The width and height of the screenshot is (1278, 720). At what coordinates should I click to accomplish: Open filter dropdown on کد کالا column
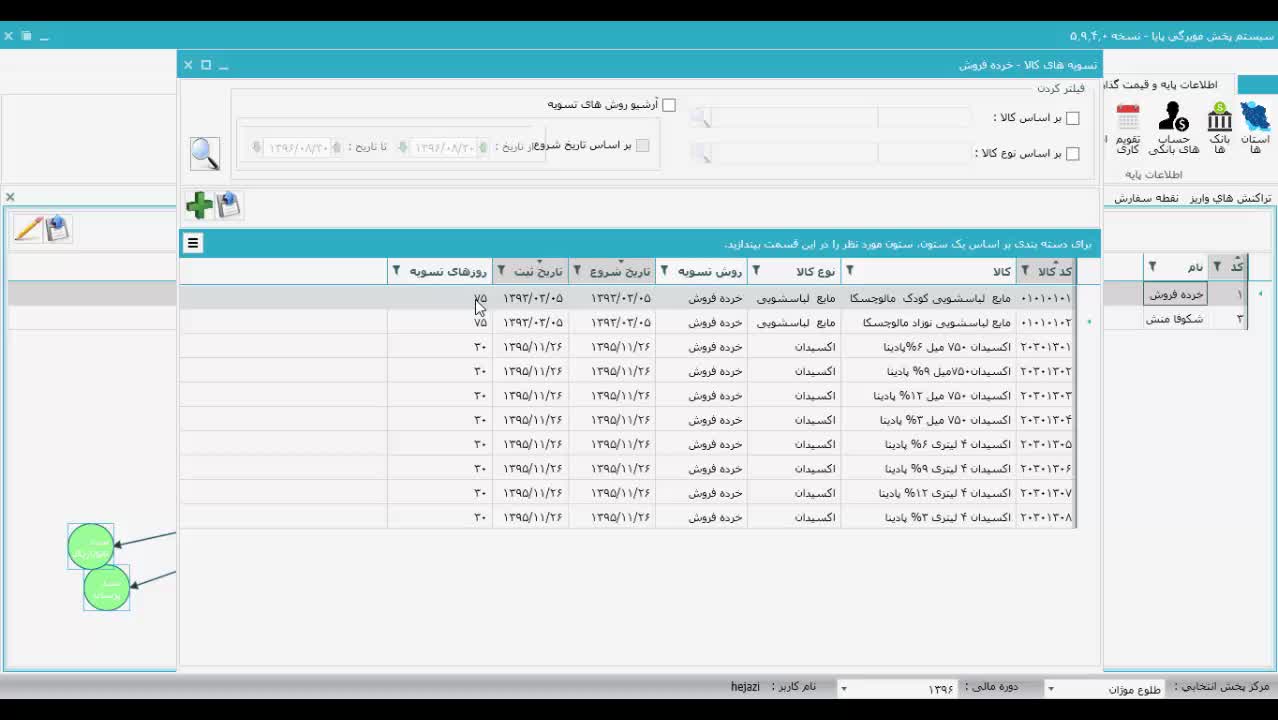(x=1025, y=271)
